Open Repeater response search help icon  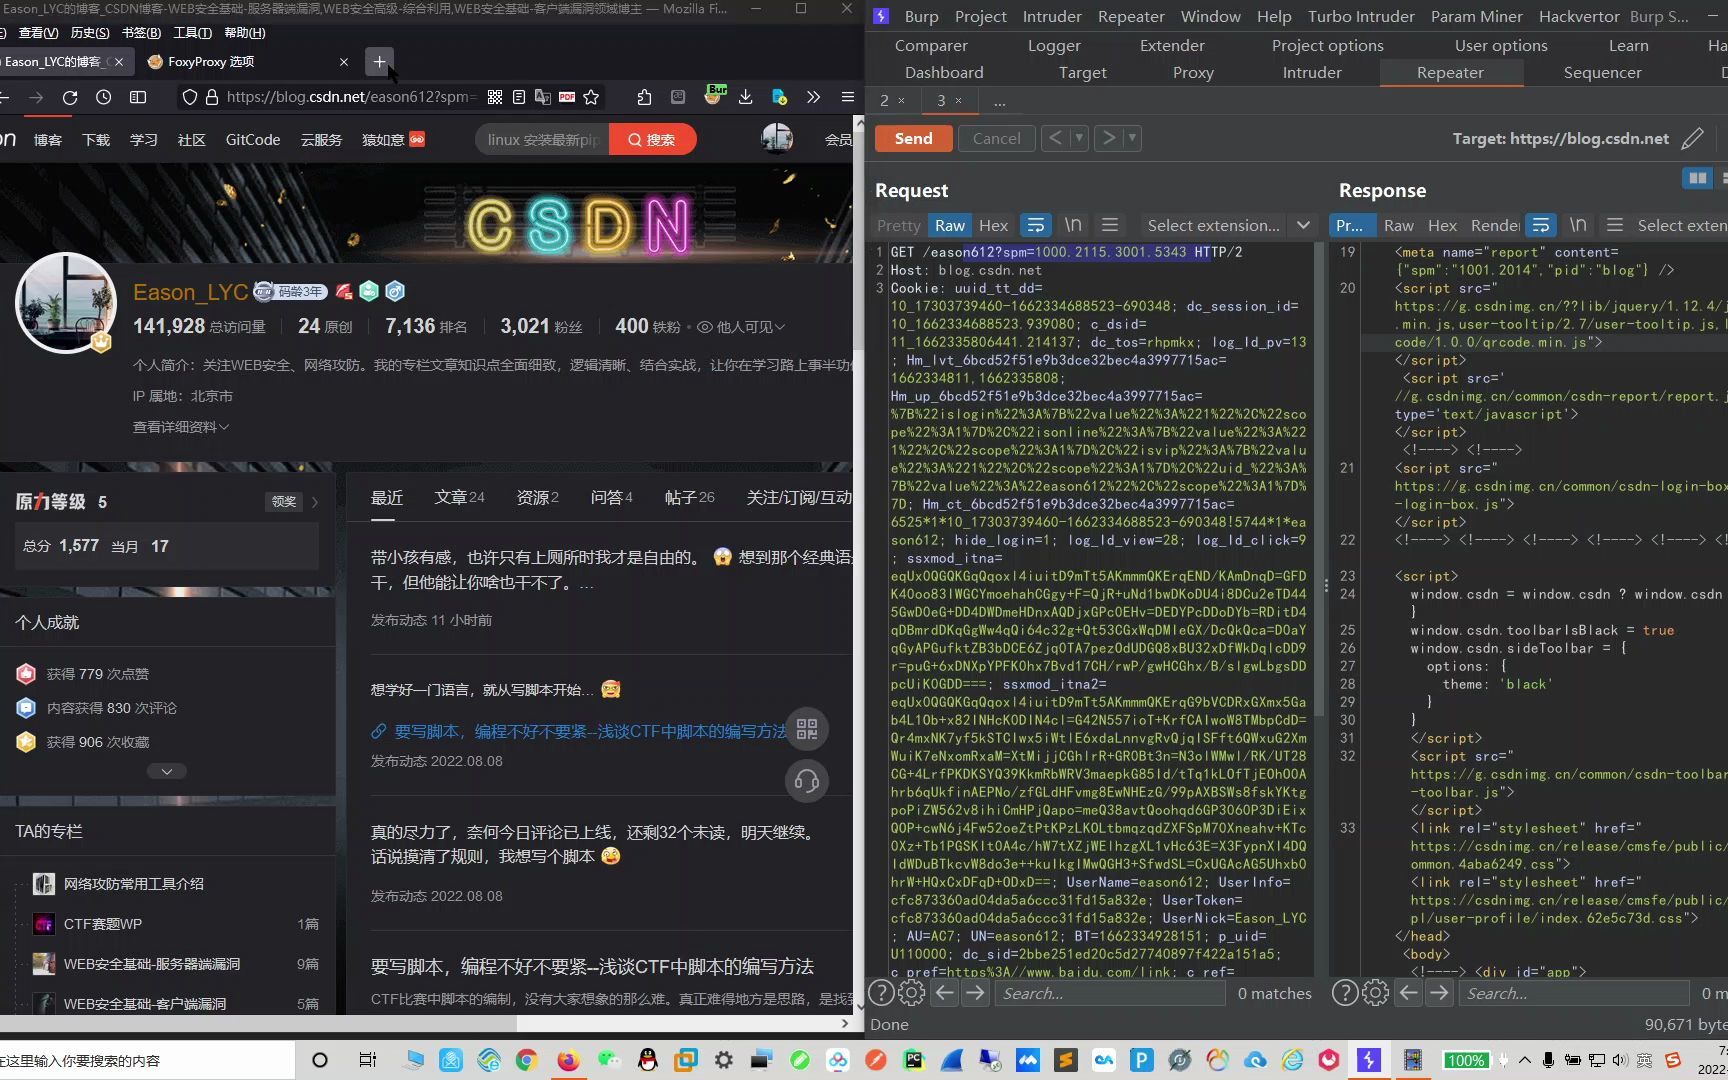tap(1345, 993)
